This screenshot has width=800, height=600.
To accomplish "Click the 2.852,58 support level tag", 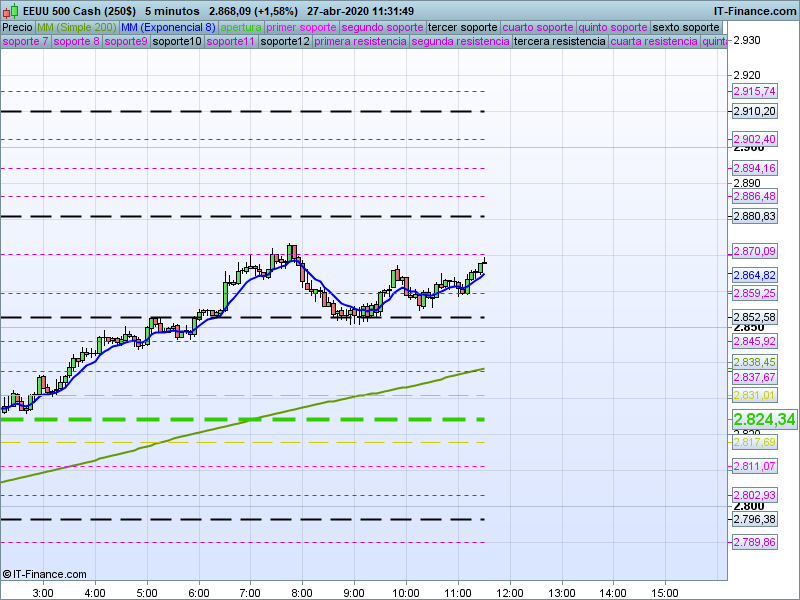I will 755,317.
